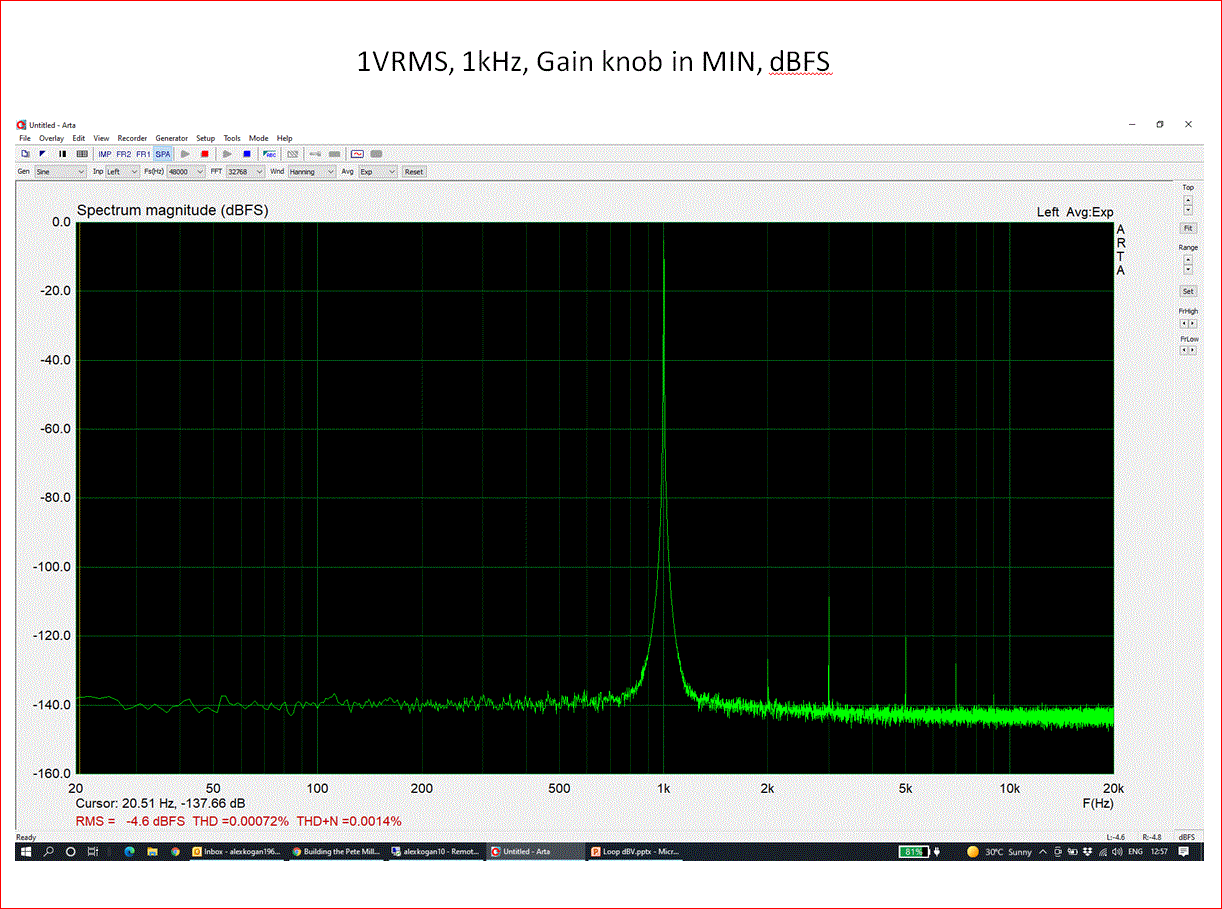This screenshot has width=1222, height=909.
Task: Open the notification center icon
Action: click(x=1184, y=852)
